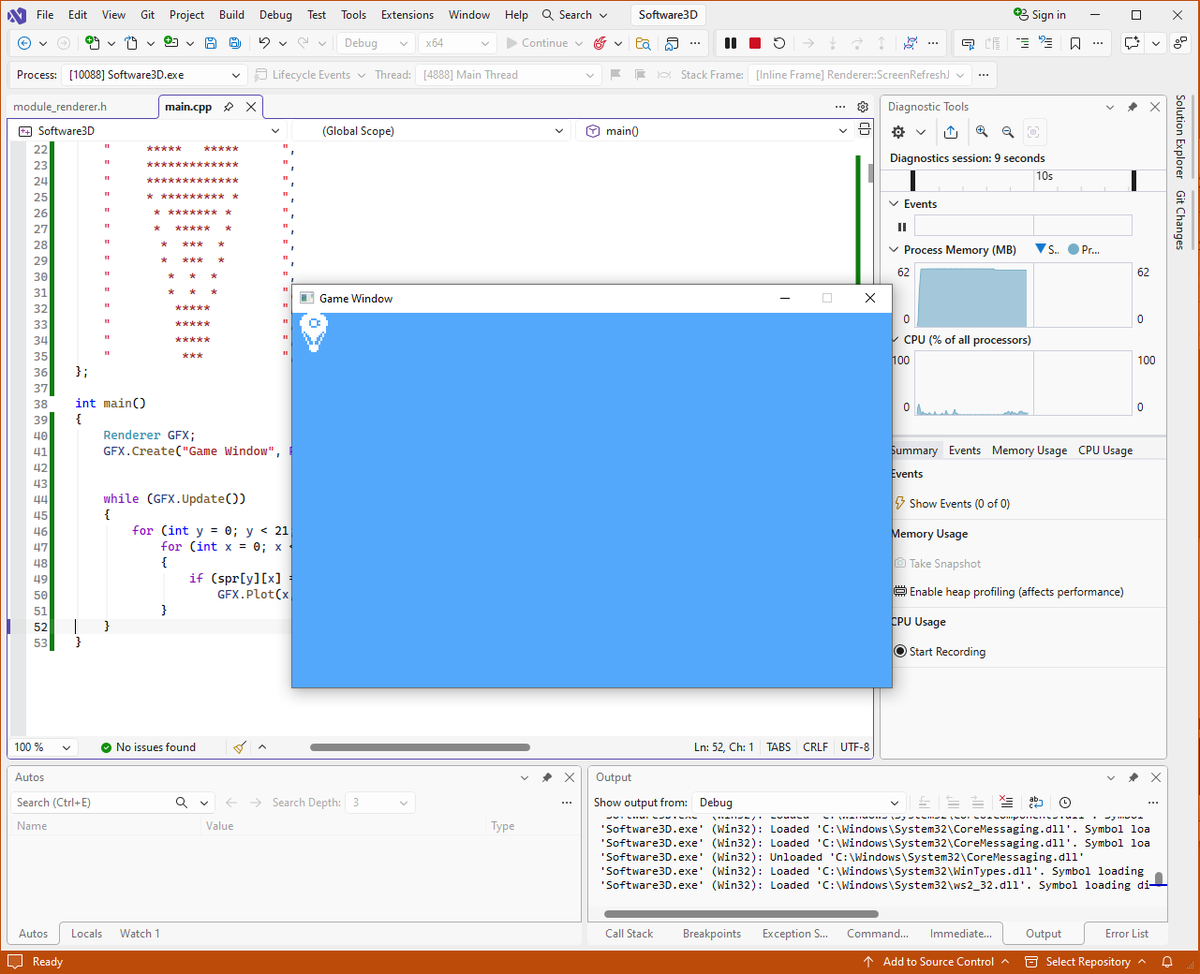Switch to the module_renderer.h tab
1200x974 pixels.
point(60,107)
